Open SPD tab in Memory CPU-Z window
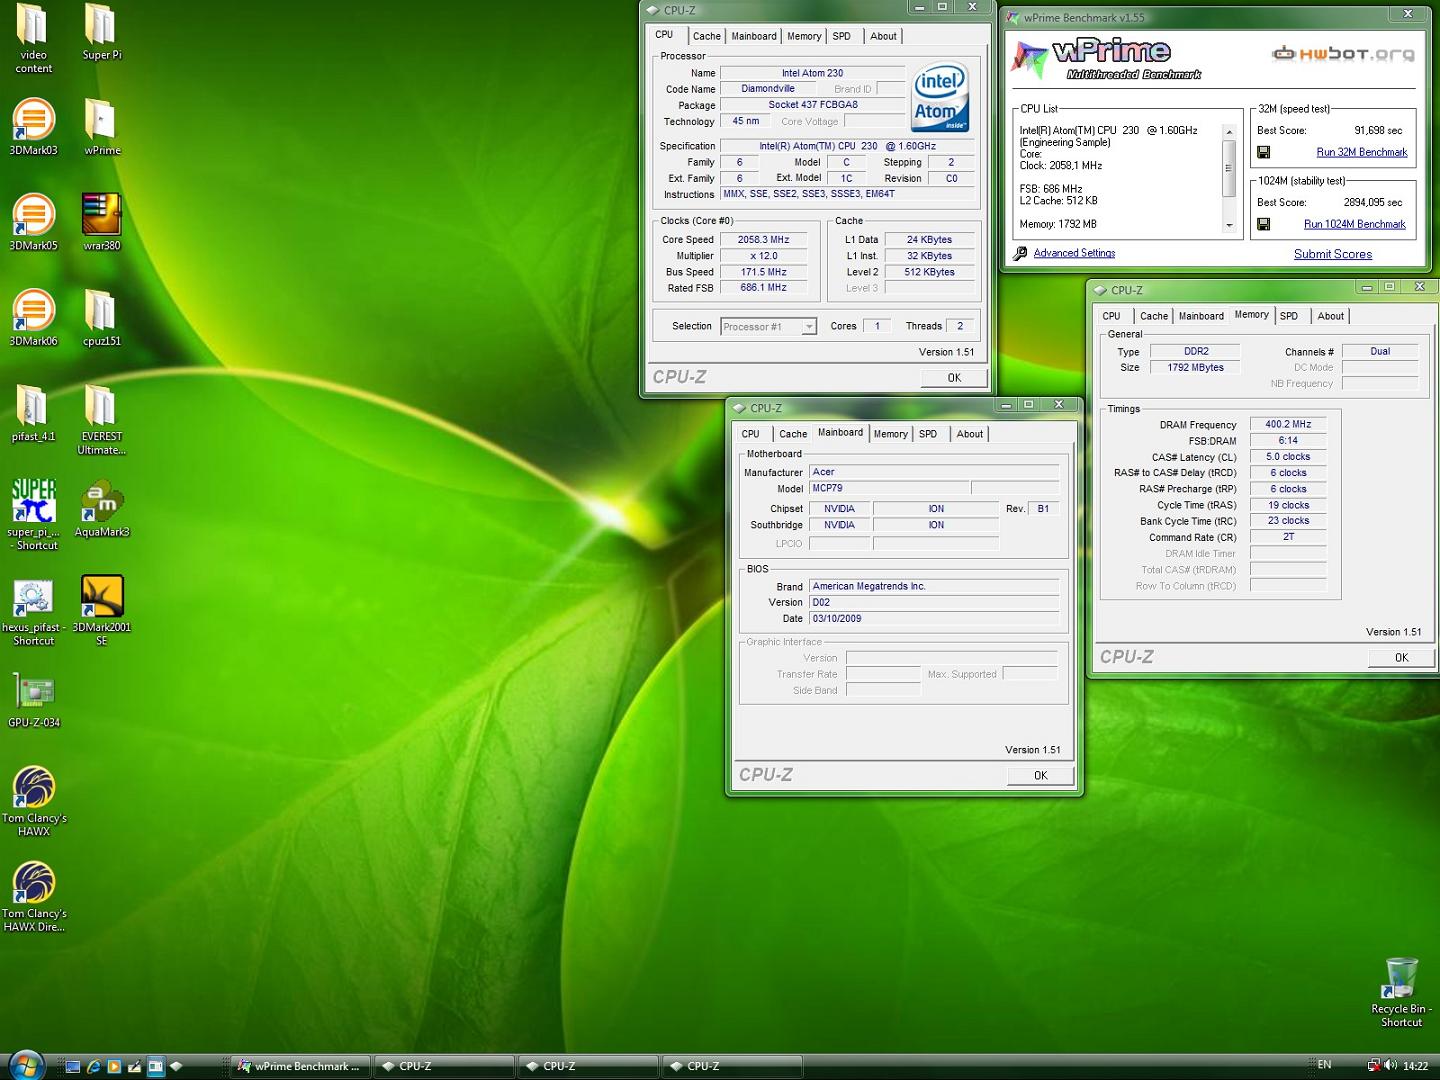The width and height of the screenshot is (1440, 1080). (x=1289, y=316)
